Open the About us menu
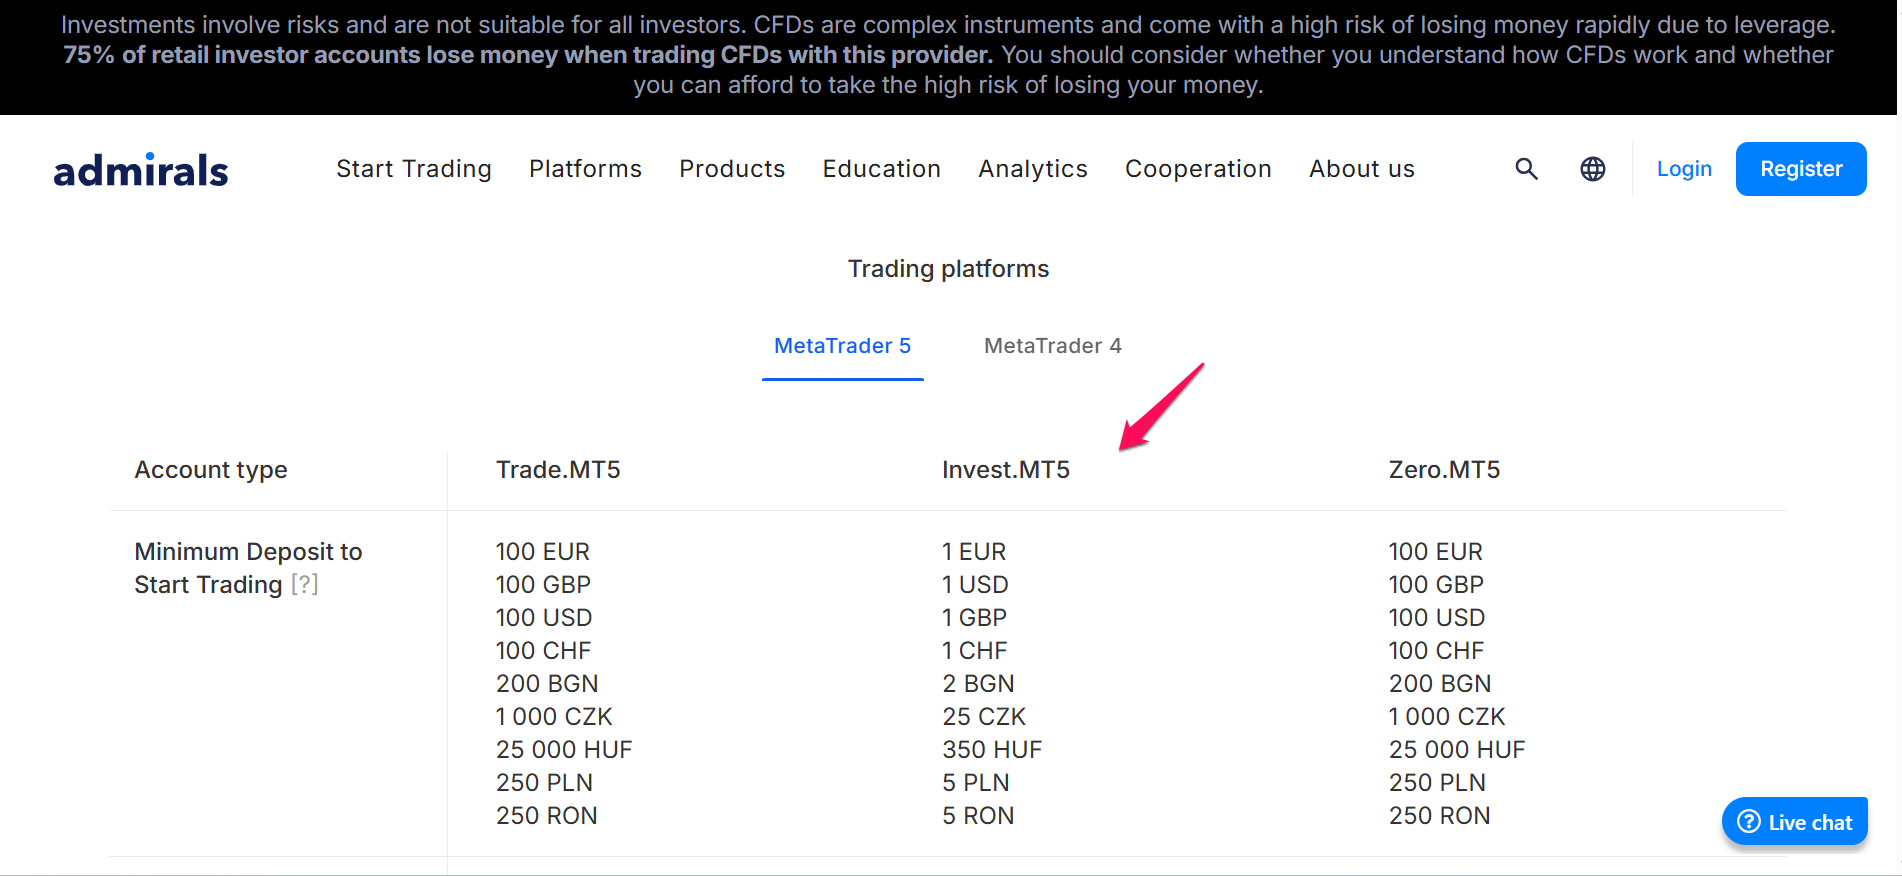 pos(1362,169)
